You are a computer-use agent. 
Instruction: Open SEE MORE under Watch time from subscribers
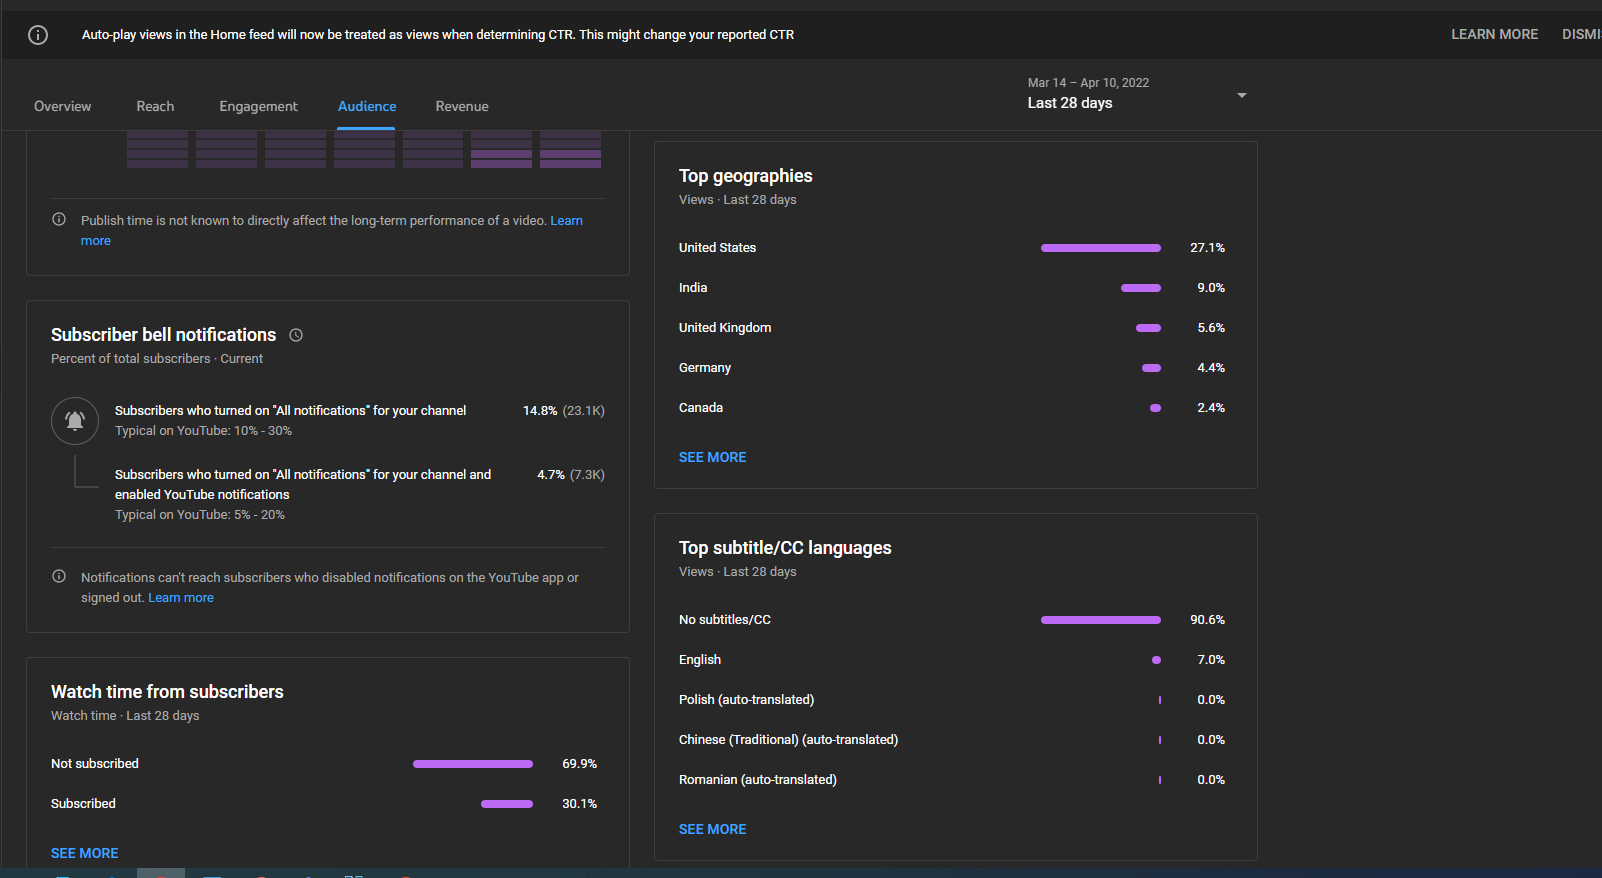point(85,853)
